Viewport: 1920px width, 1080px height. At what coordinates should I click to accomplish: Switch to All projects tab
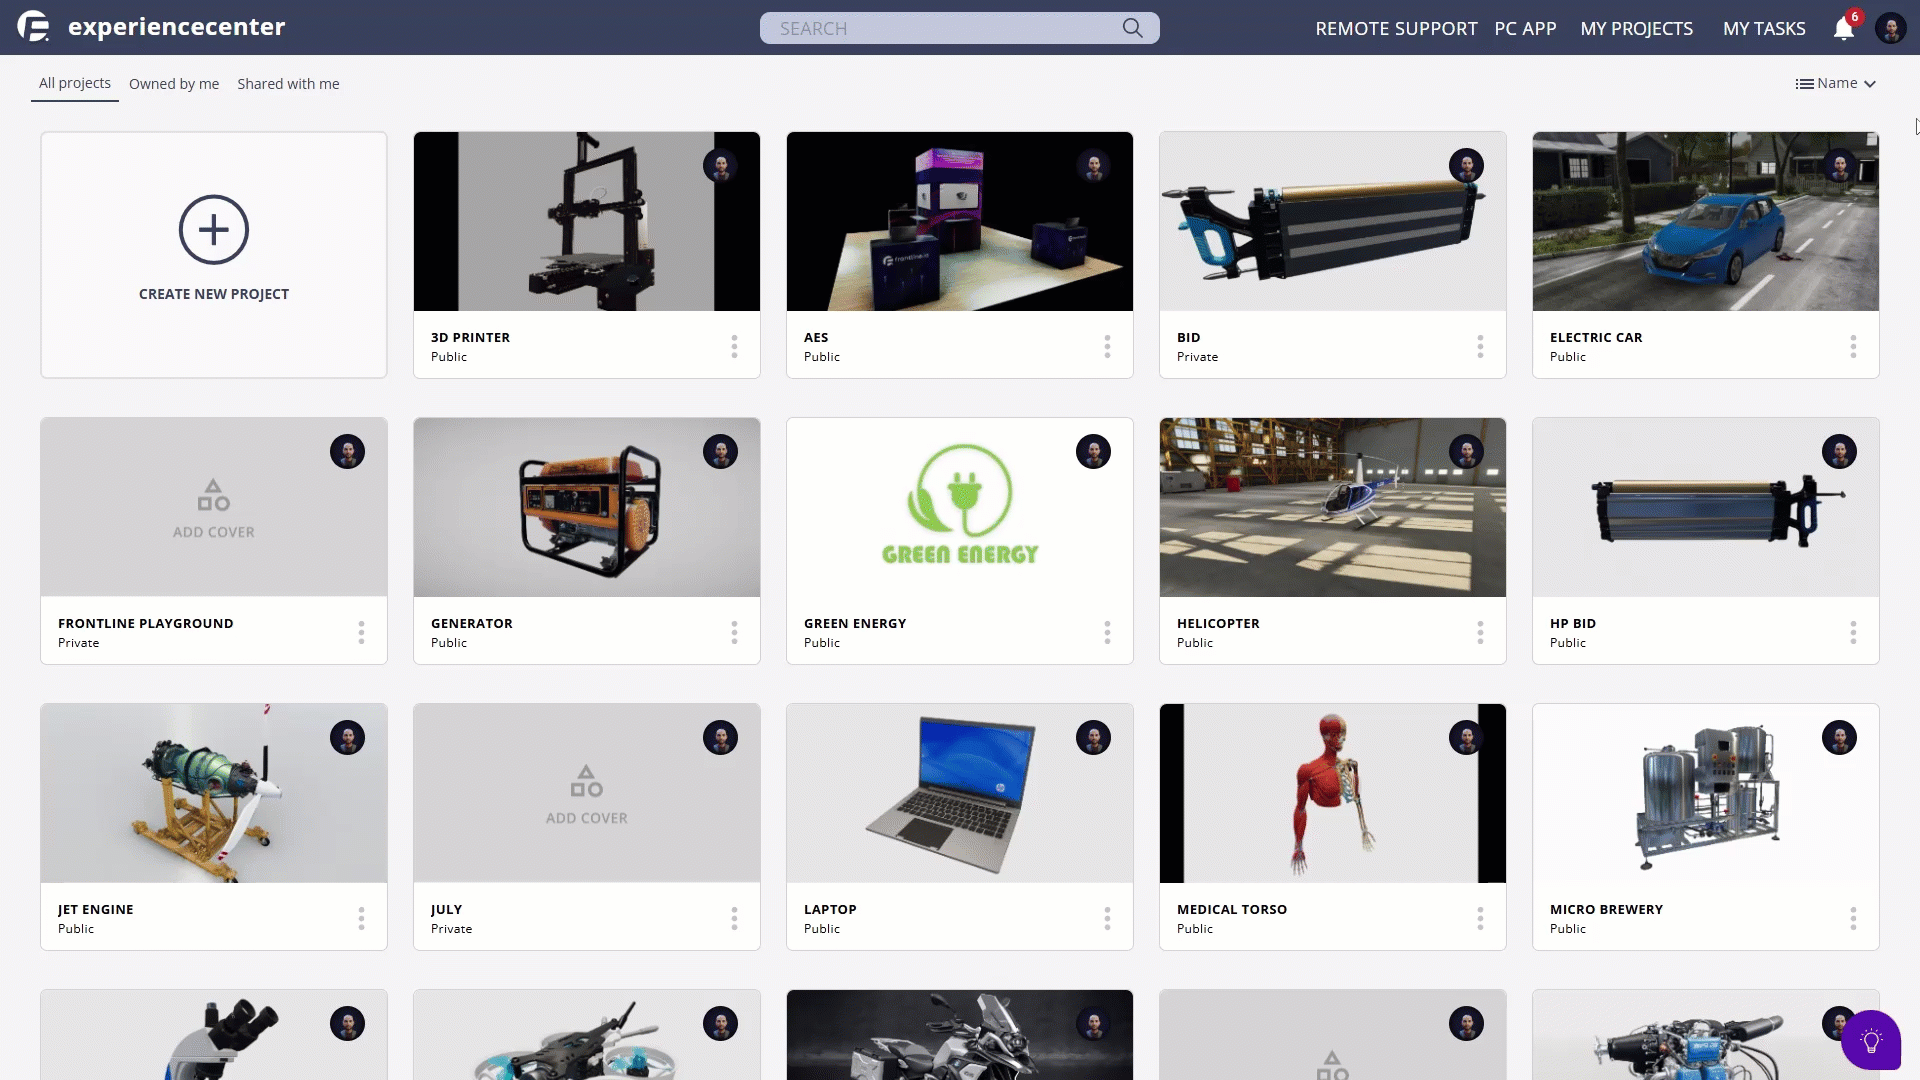pos(75,84)
